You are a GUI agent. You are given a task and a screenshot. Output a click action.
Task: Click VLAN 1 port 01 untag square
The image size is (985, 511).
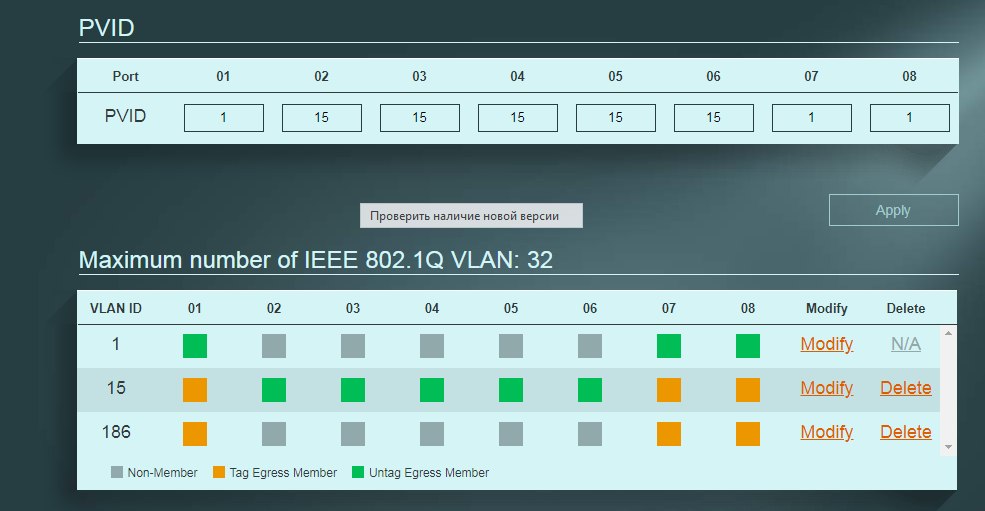[x=195, y=346]
